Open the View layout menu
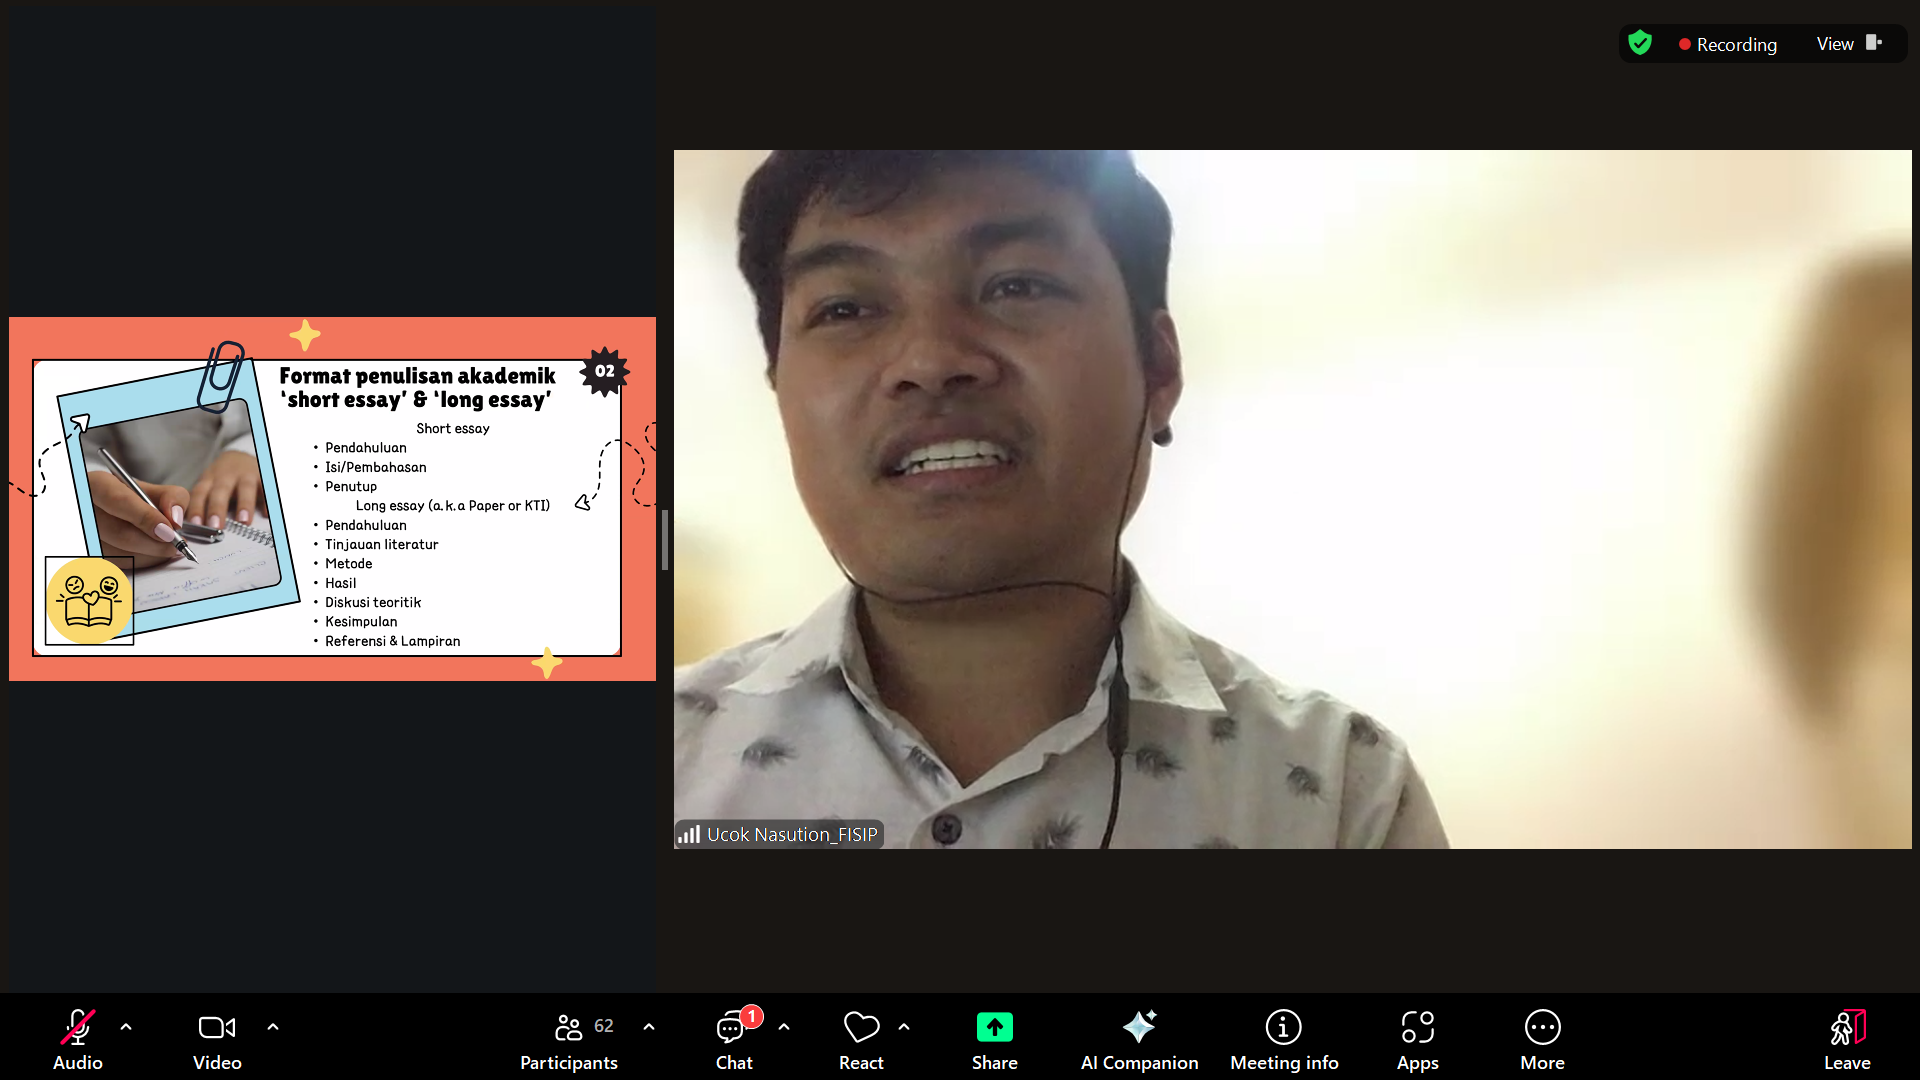 (x=1848, y=44)
